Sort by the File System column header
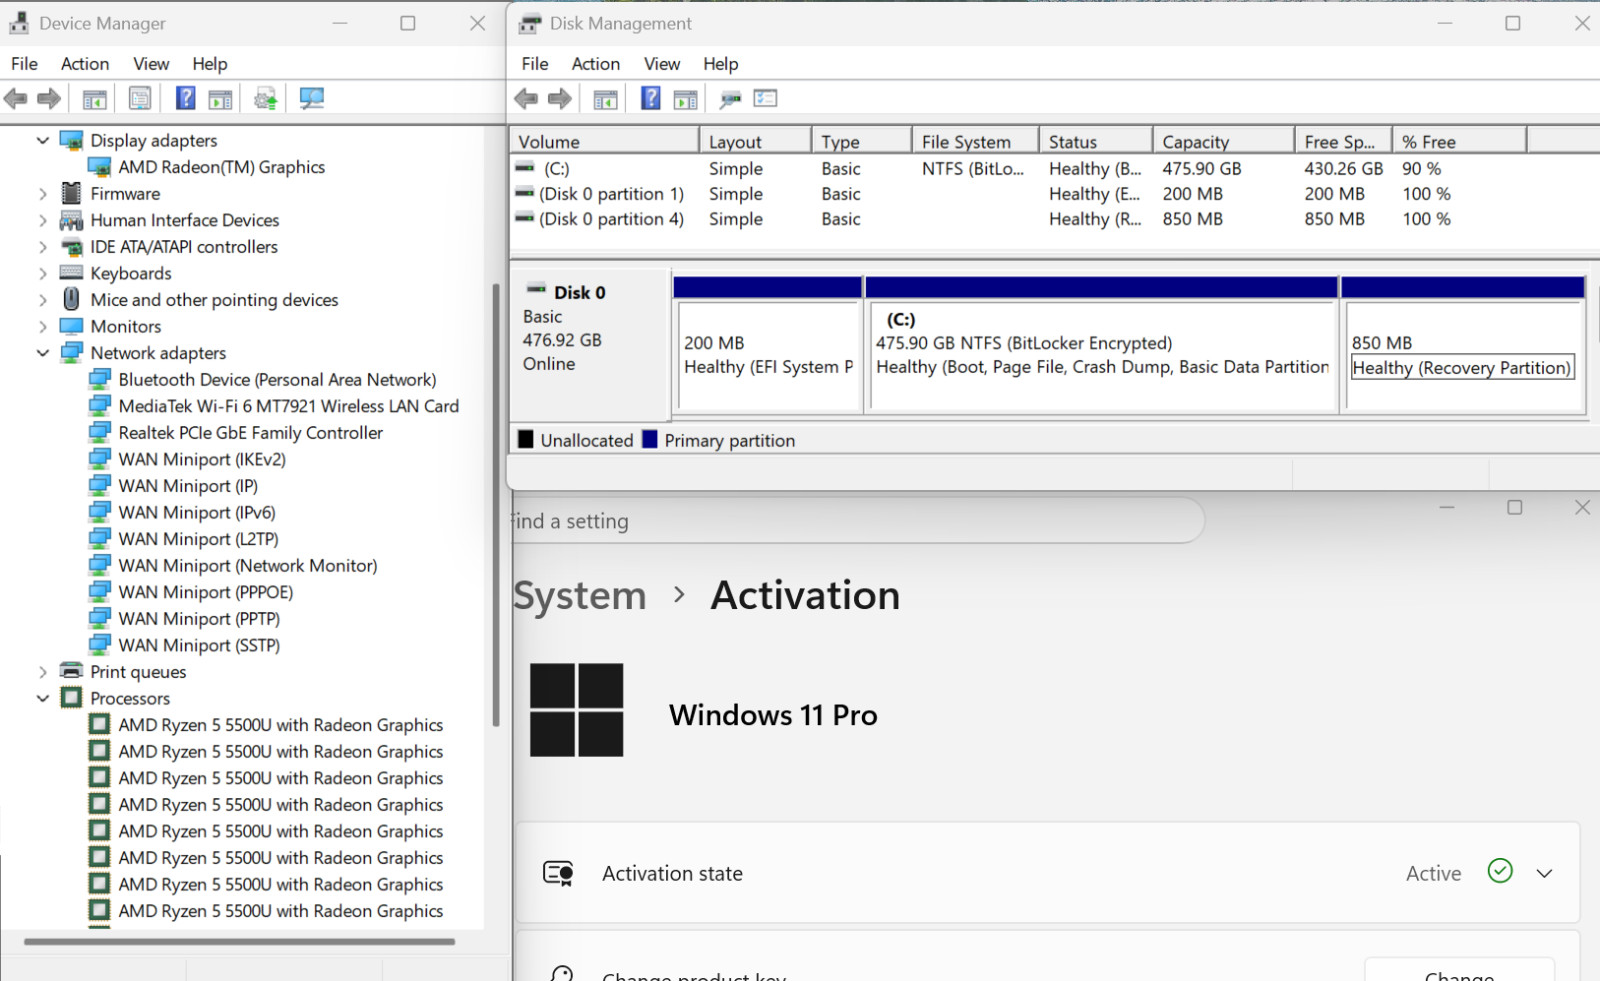This screenshot has height=981, width=1600. click(x=975, y=142)
